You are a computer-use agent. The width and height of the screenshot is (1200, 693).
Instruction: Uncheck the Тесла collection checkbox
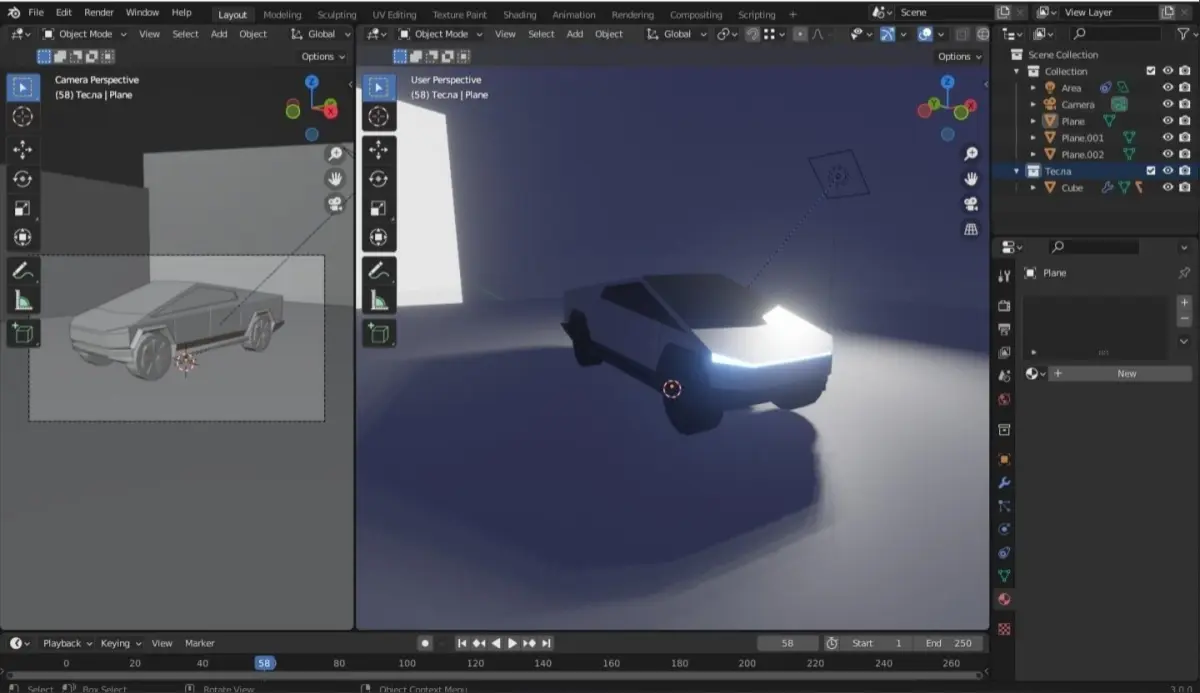coord(1150,171)
